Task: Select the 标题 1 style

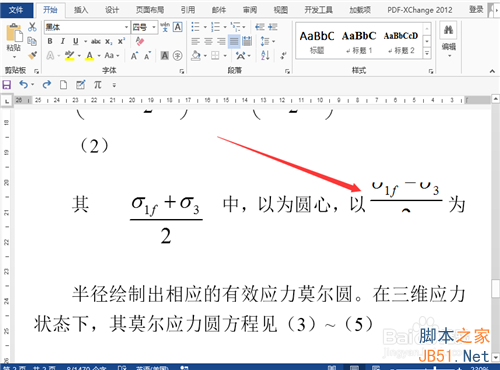Action: coord(359,42)
